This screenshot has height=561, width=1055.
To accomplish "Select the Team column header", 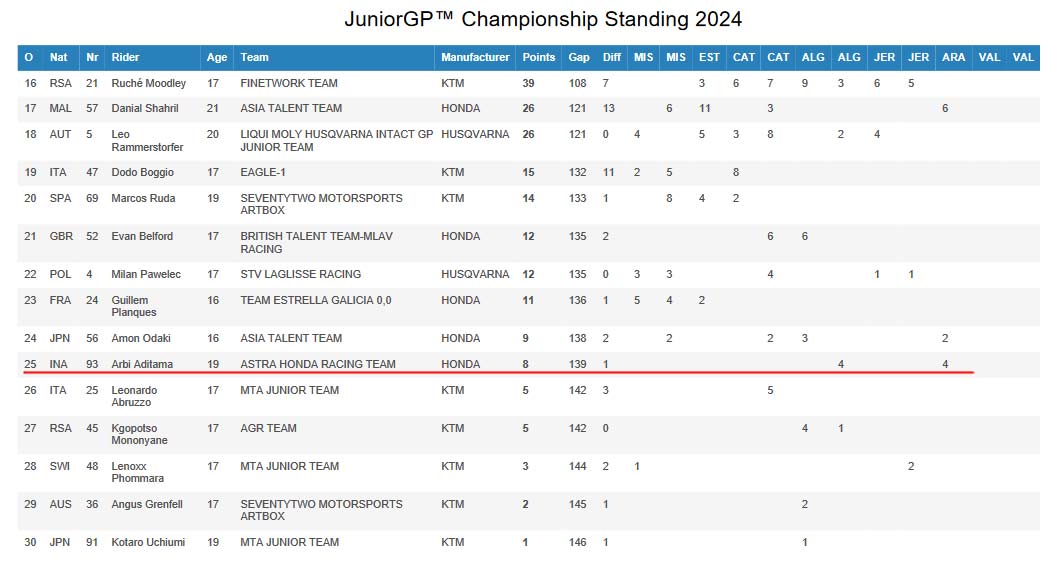I will coord(254,57).
